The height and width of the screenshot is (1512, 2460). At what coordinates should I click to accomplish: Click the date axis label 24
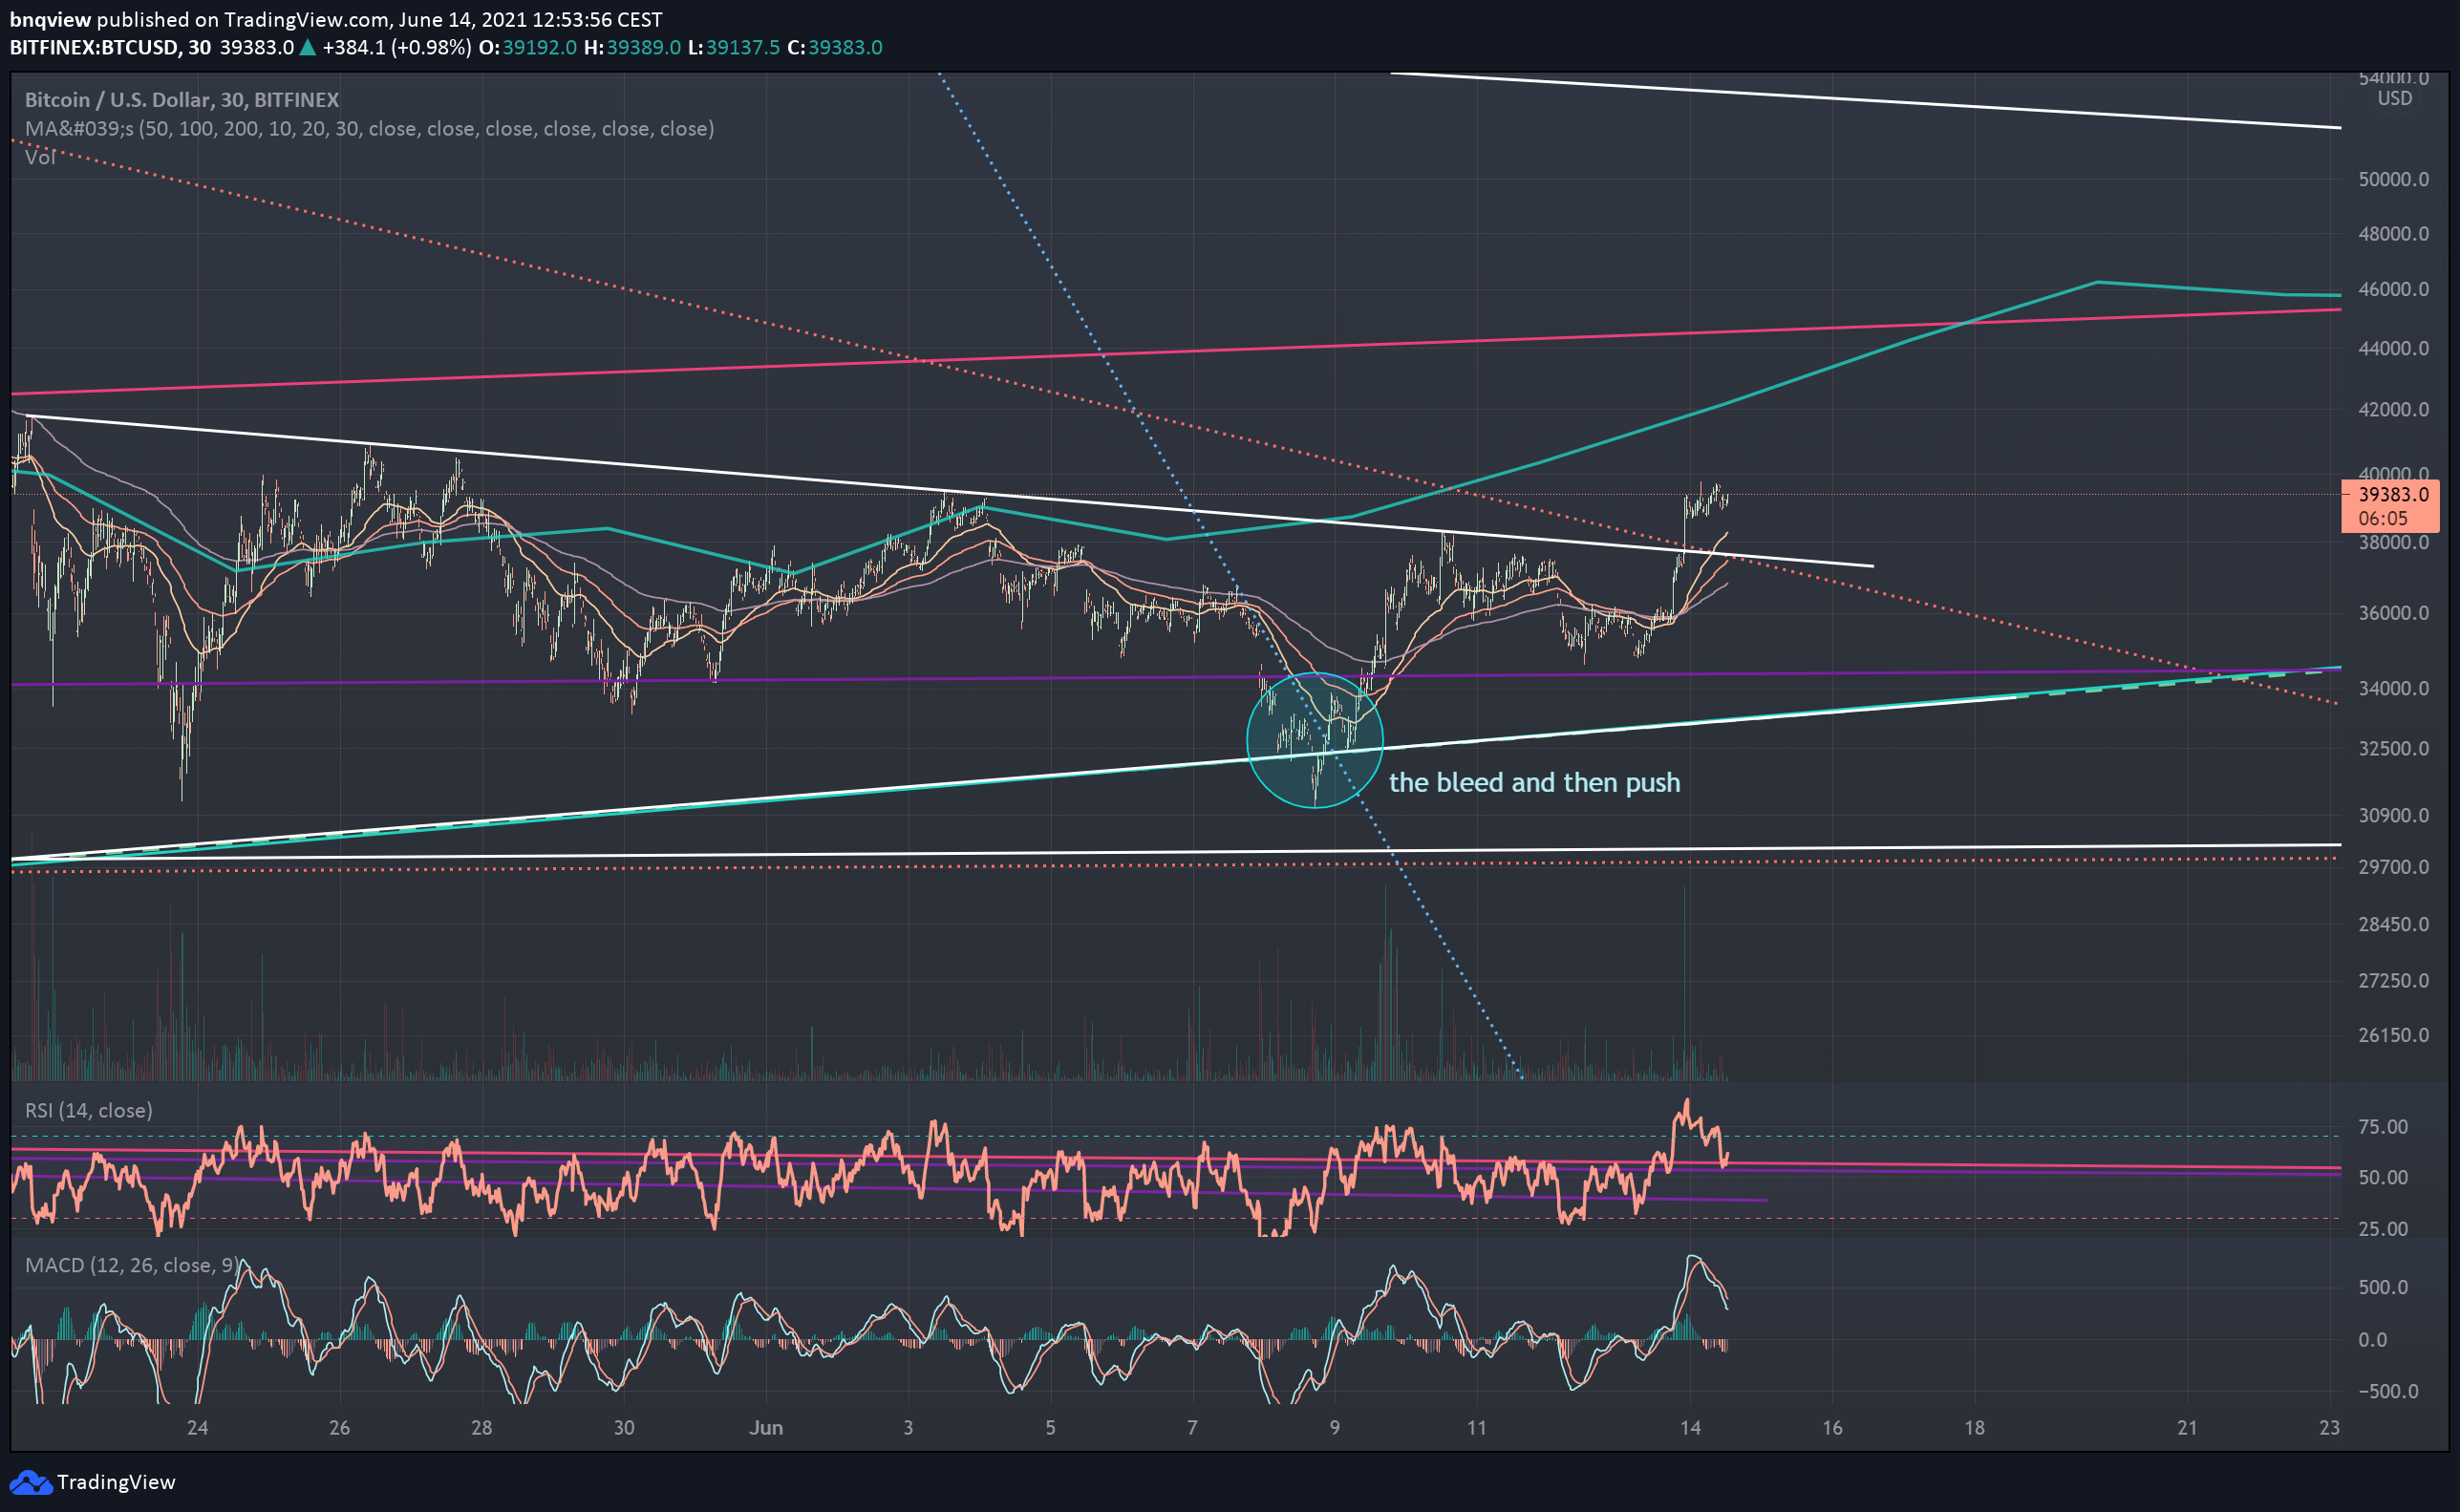pos(197,1428)
